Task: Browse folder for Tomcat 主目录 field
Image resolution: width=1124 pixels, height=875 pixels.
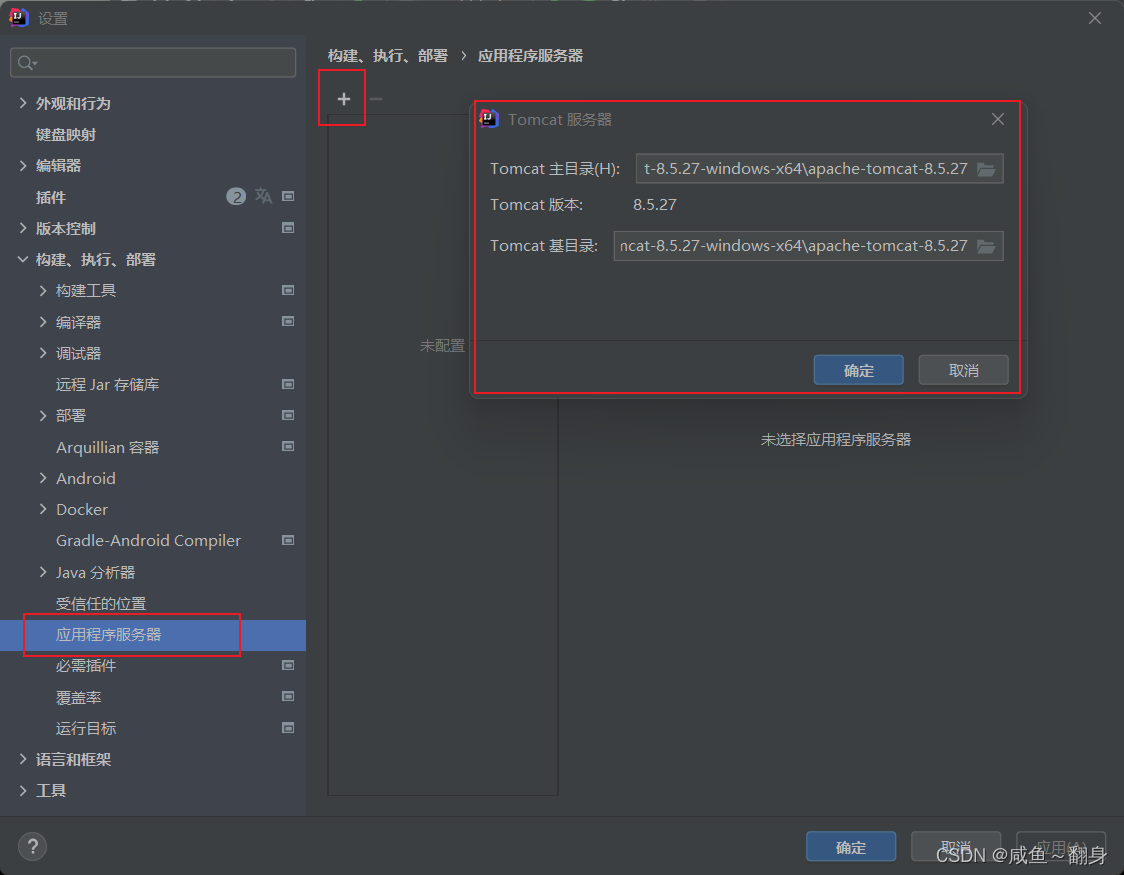Action: coord(986,169)
